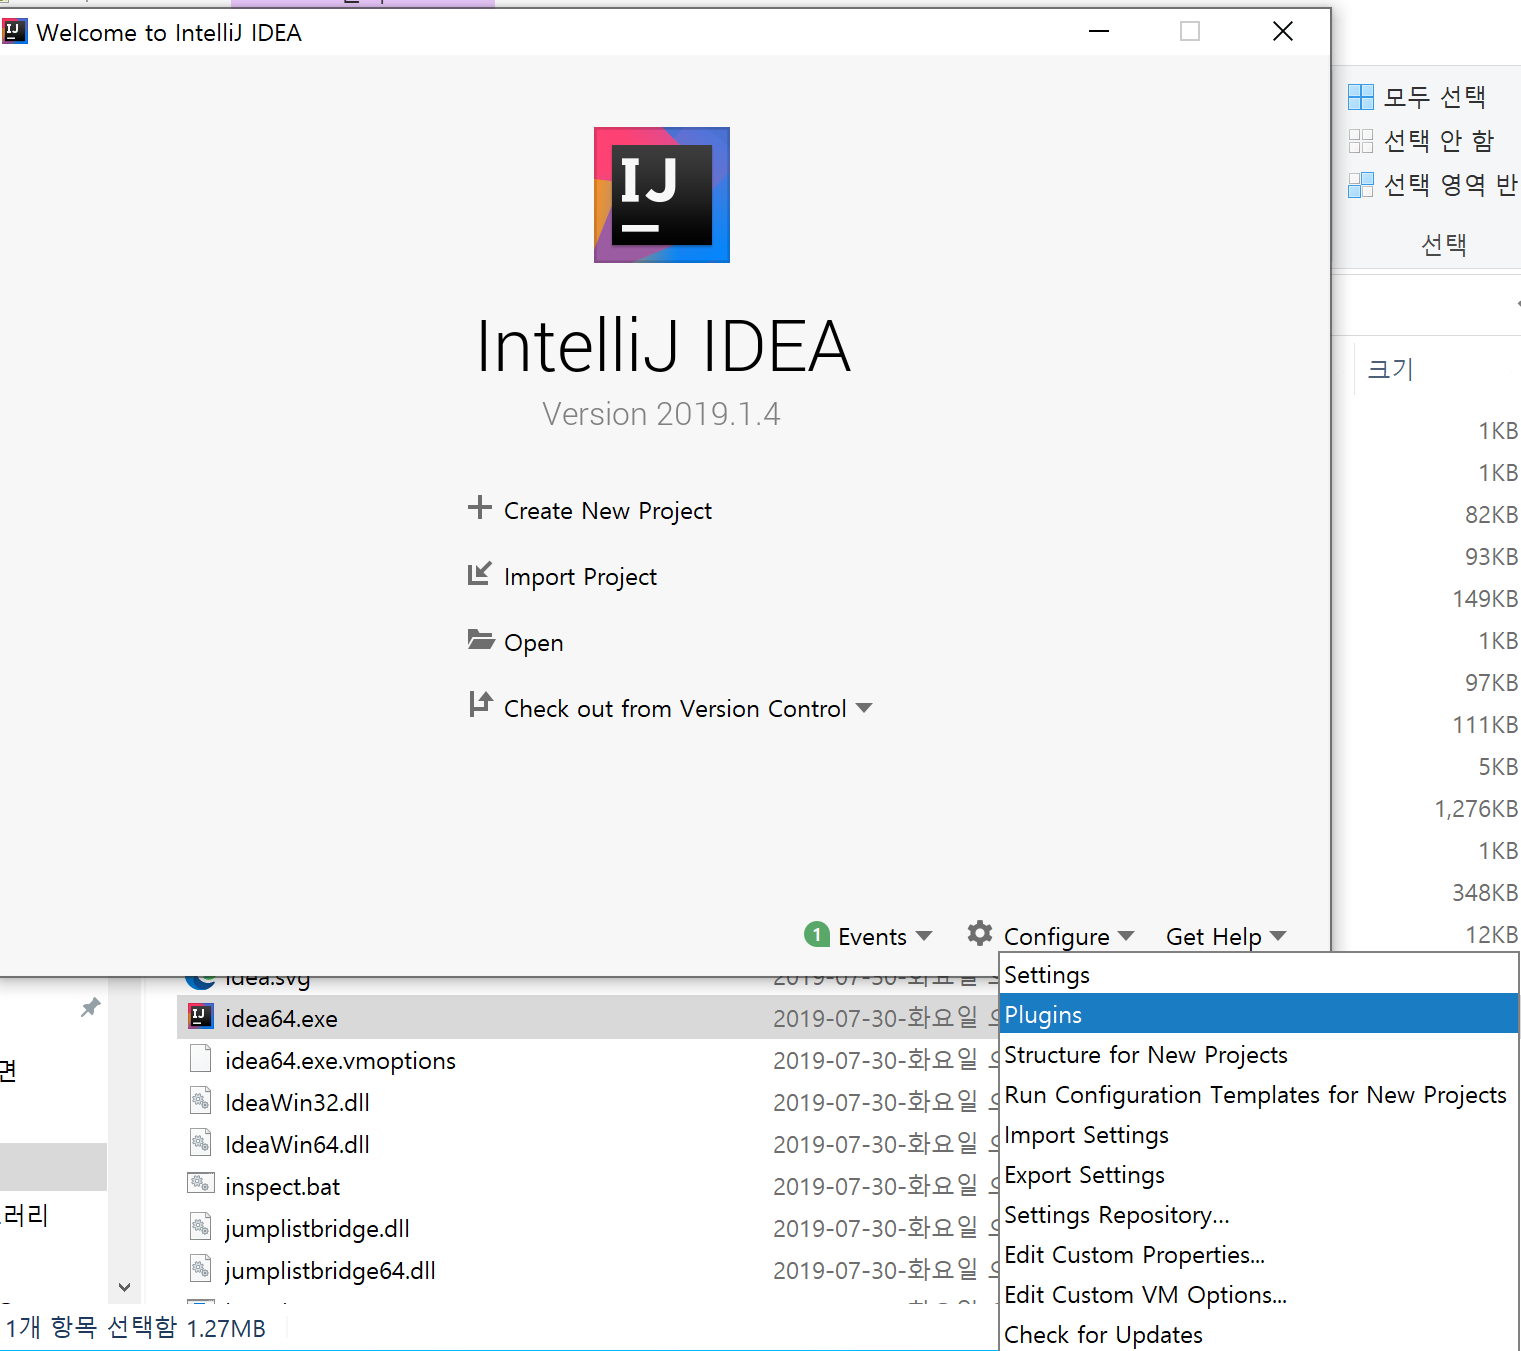Screen dimensions: 1521x1351
Task: Click the Configure gear icon
Action: [980, 933]
